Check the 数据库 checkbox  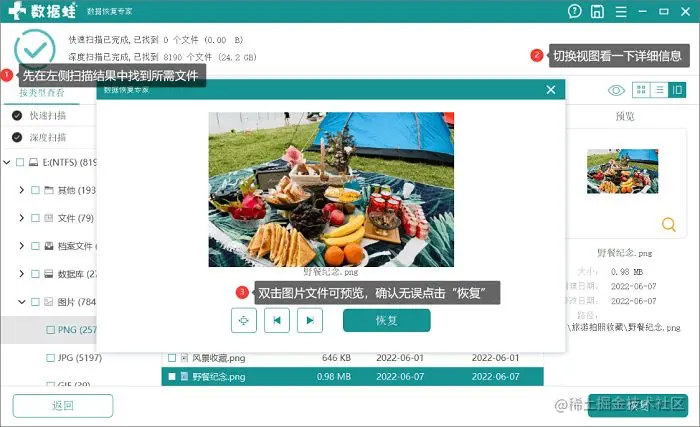pyautogui.click(x=35, y=274)
